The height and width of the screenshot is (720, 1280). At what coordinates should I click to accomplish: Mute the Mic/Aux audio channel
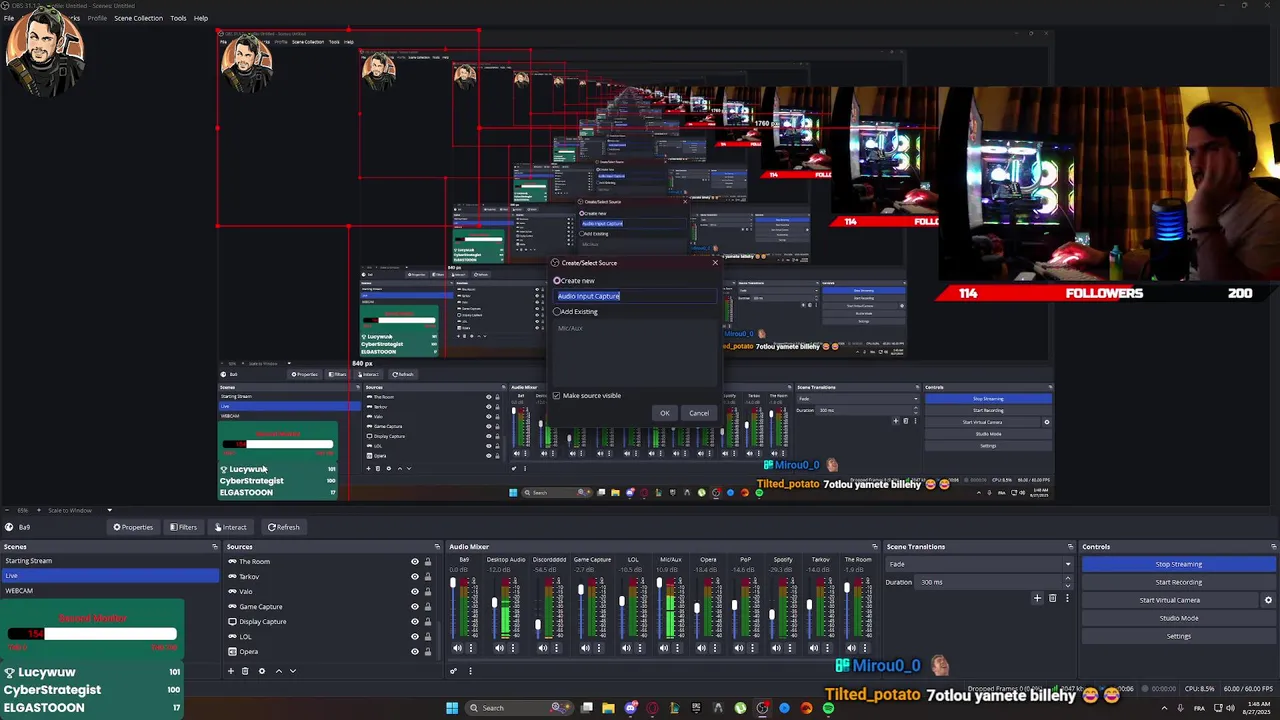664,648
